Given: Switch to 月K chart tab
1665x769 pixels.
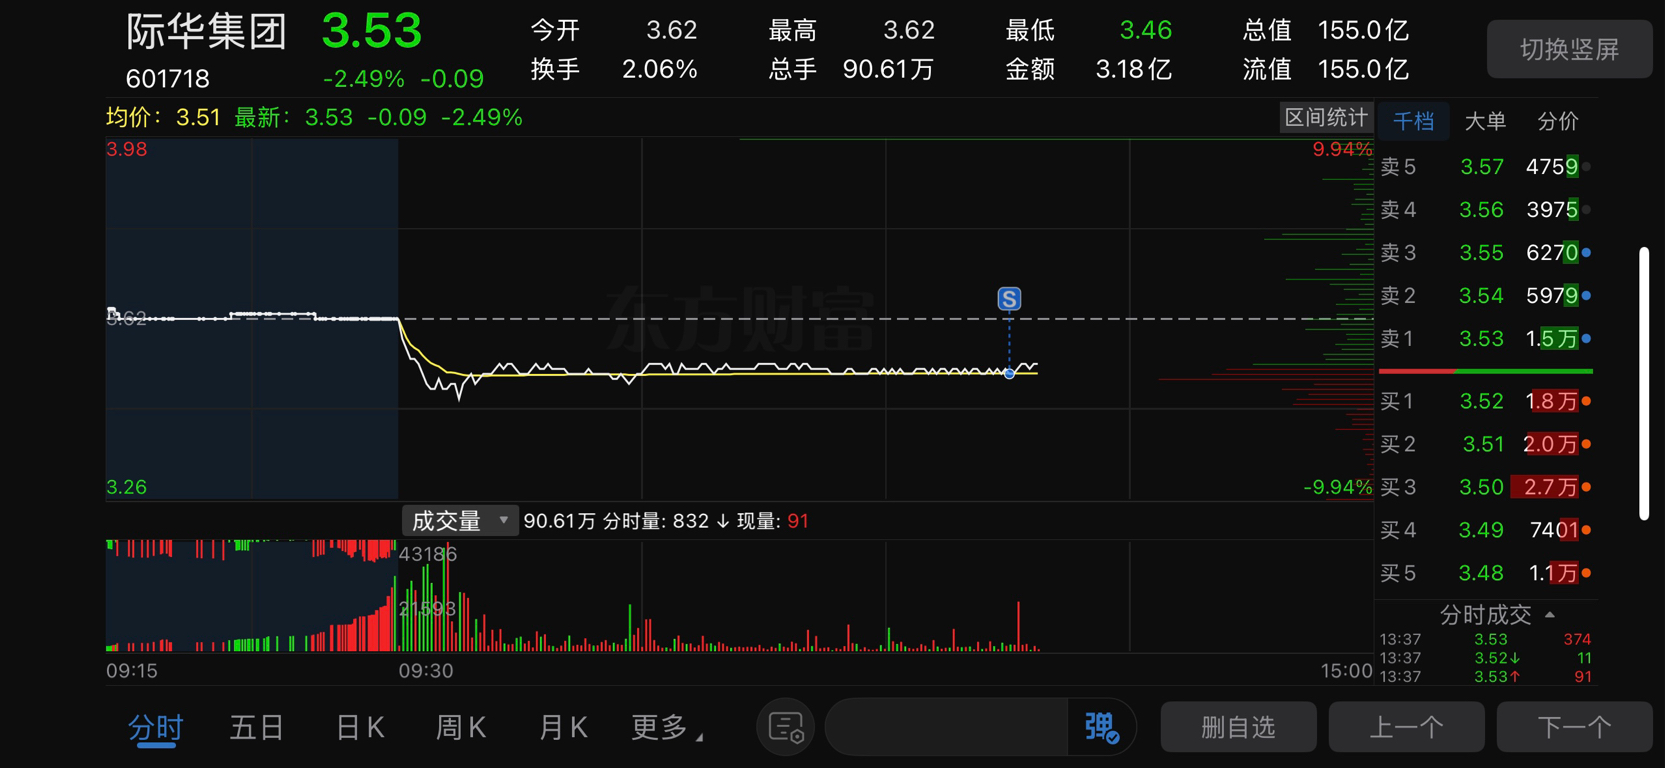Looking at the screenshot, I should pos(563,727).
